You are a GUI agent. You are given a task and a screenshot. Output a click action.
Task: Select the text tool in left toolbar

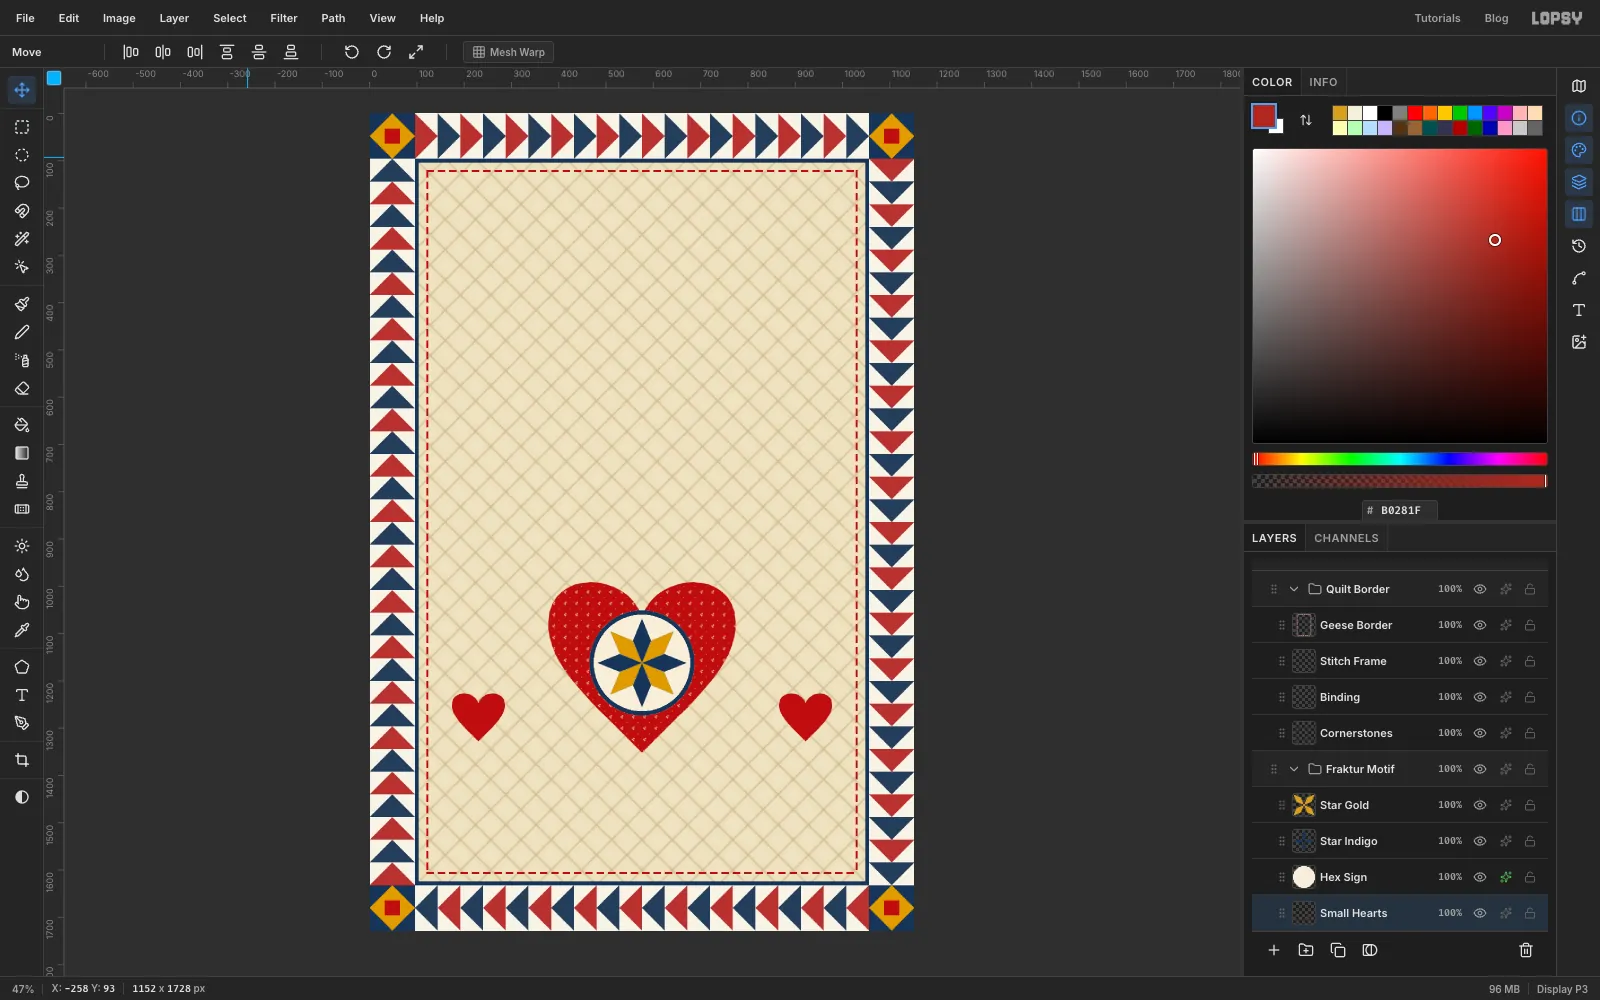coord(22,695)
